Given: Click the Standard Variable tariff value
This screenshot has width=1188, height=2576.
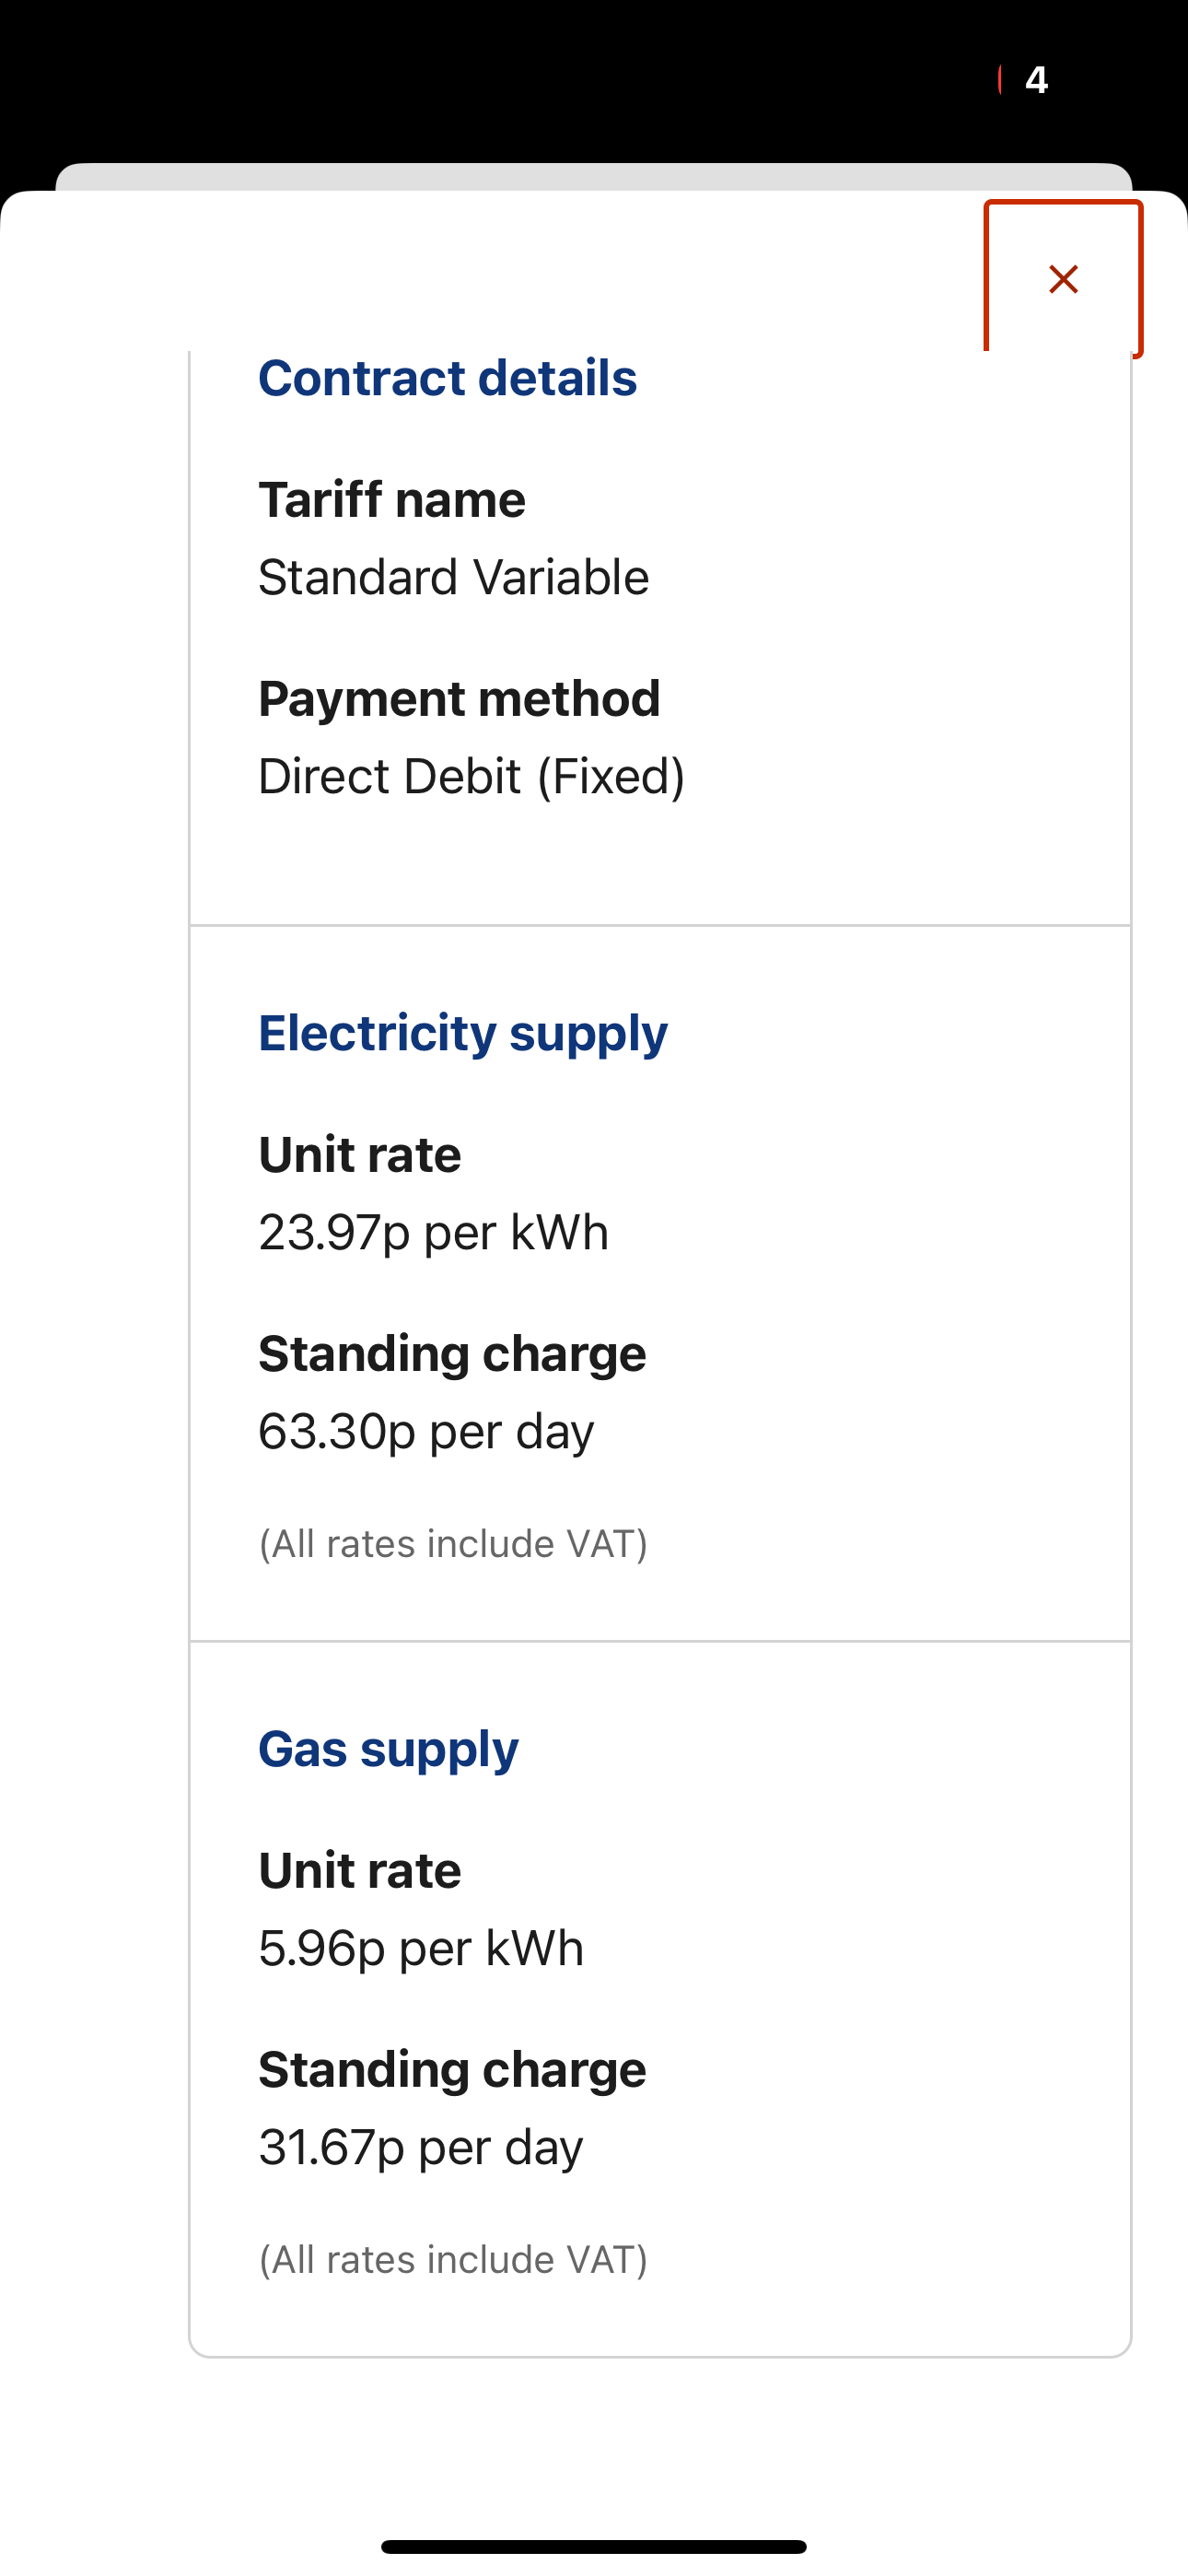Looking at the screenshot, I should [453, 577].
